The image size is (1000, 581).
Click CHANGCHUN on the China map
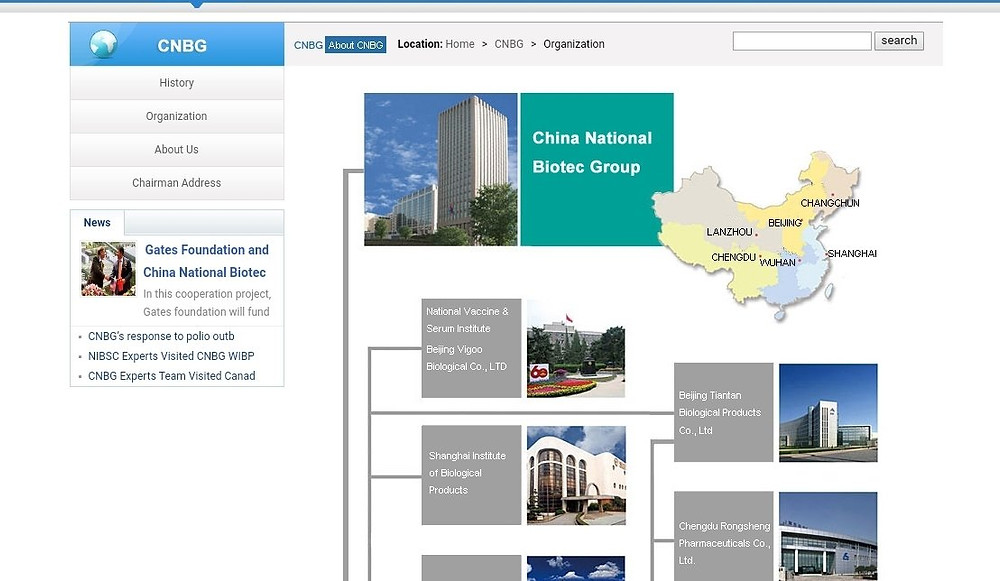[830, 203]
